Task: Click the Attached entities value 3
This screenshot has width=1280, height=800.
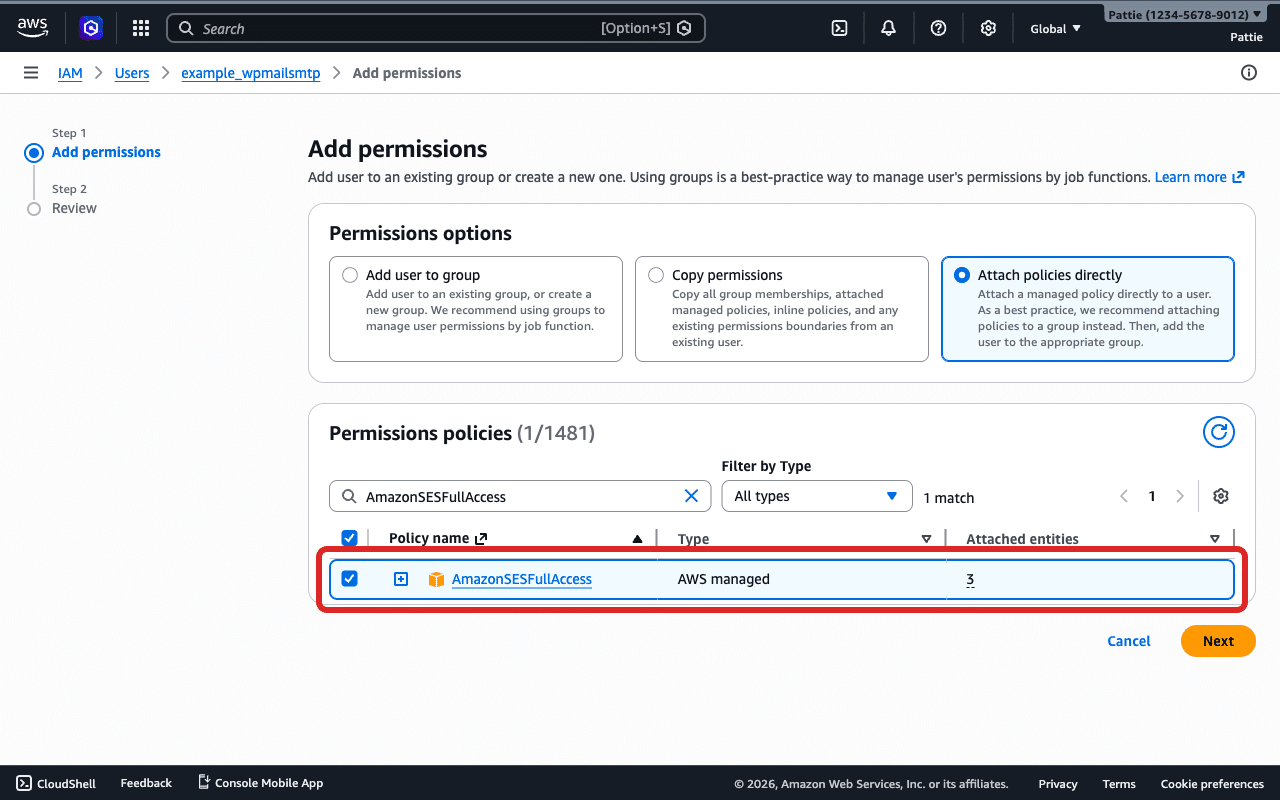Action: pos(970,579)
